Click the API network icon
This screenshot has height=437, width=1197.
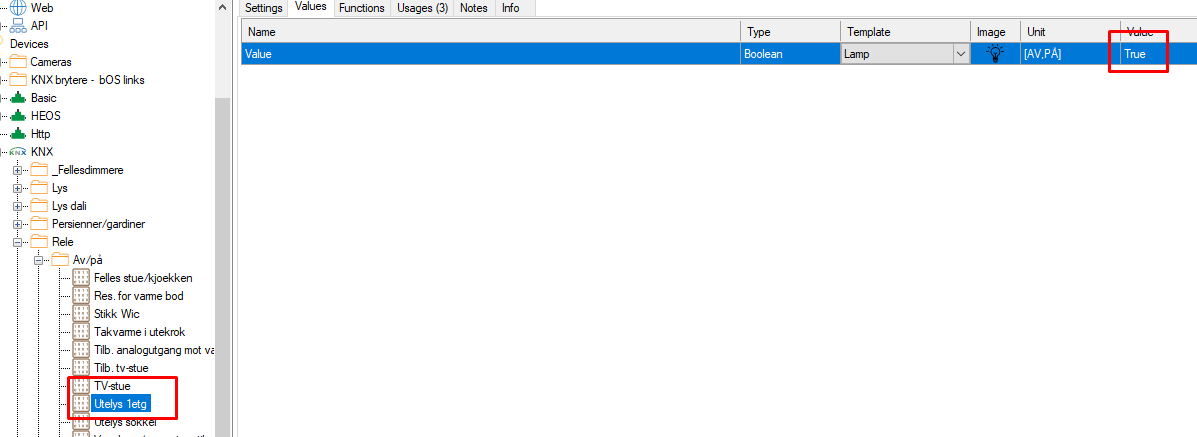pyautogui.click(x=18, y=25)
